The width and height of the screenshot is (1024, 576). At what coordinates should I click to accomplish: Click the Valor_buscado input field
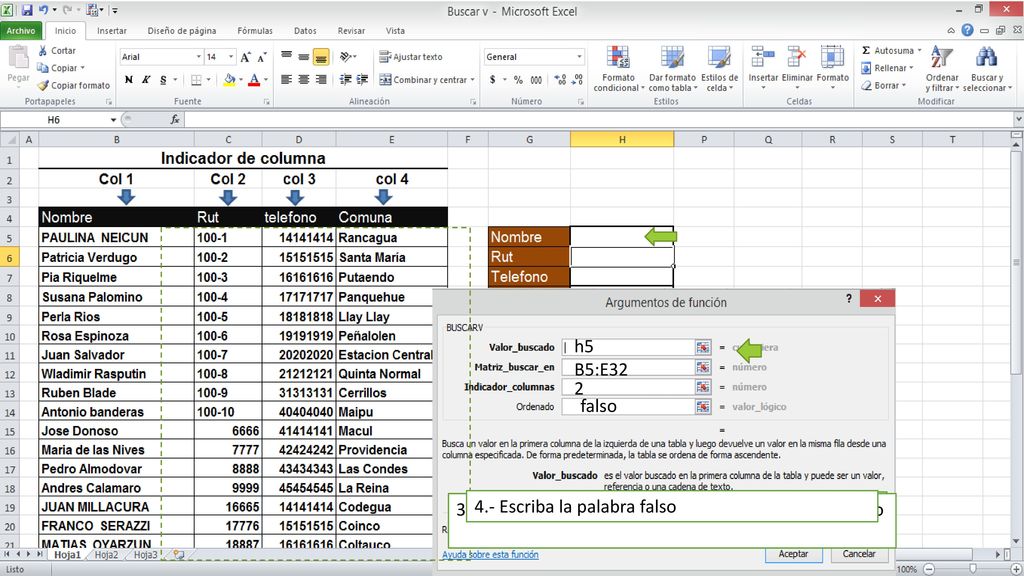click(628, 347)
